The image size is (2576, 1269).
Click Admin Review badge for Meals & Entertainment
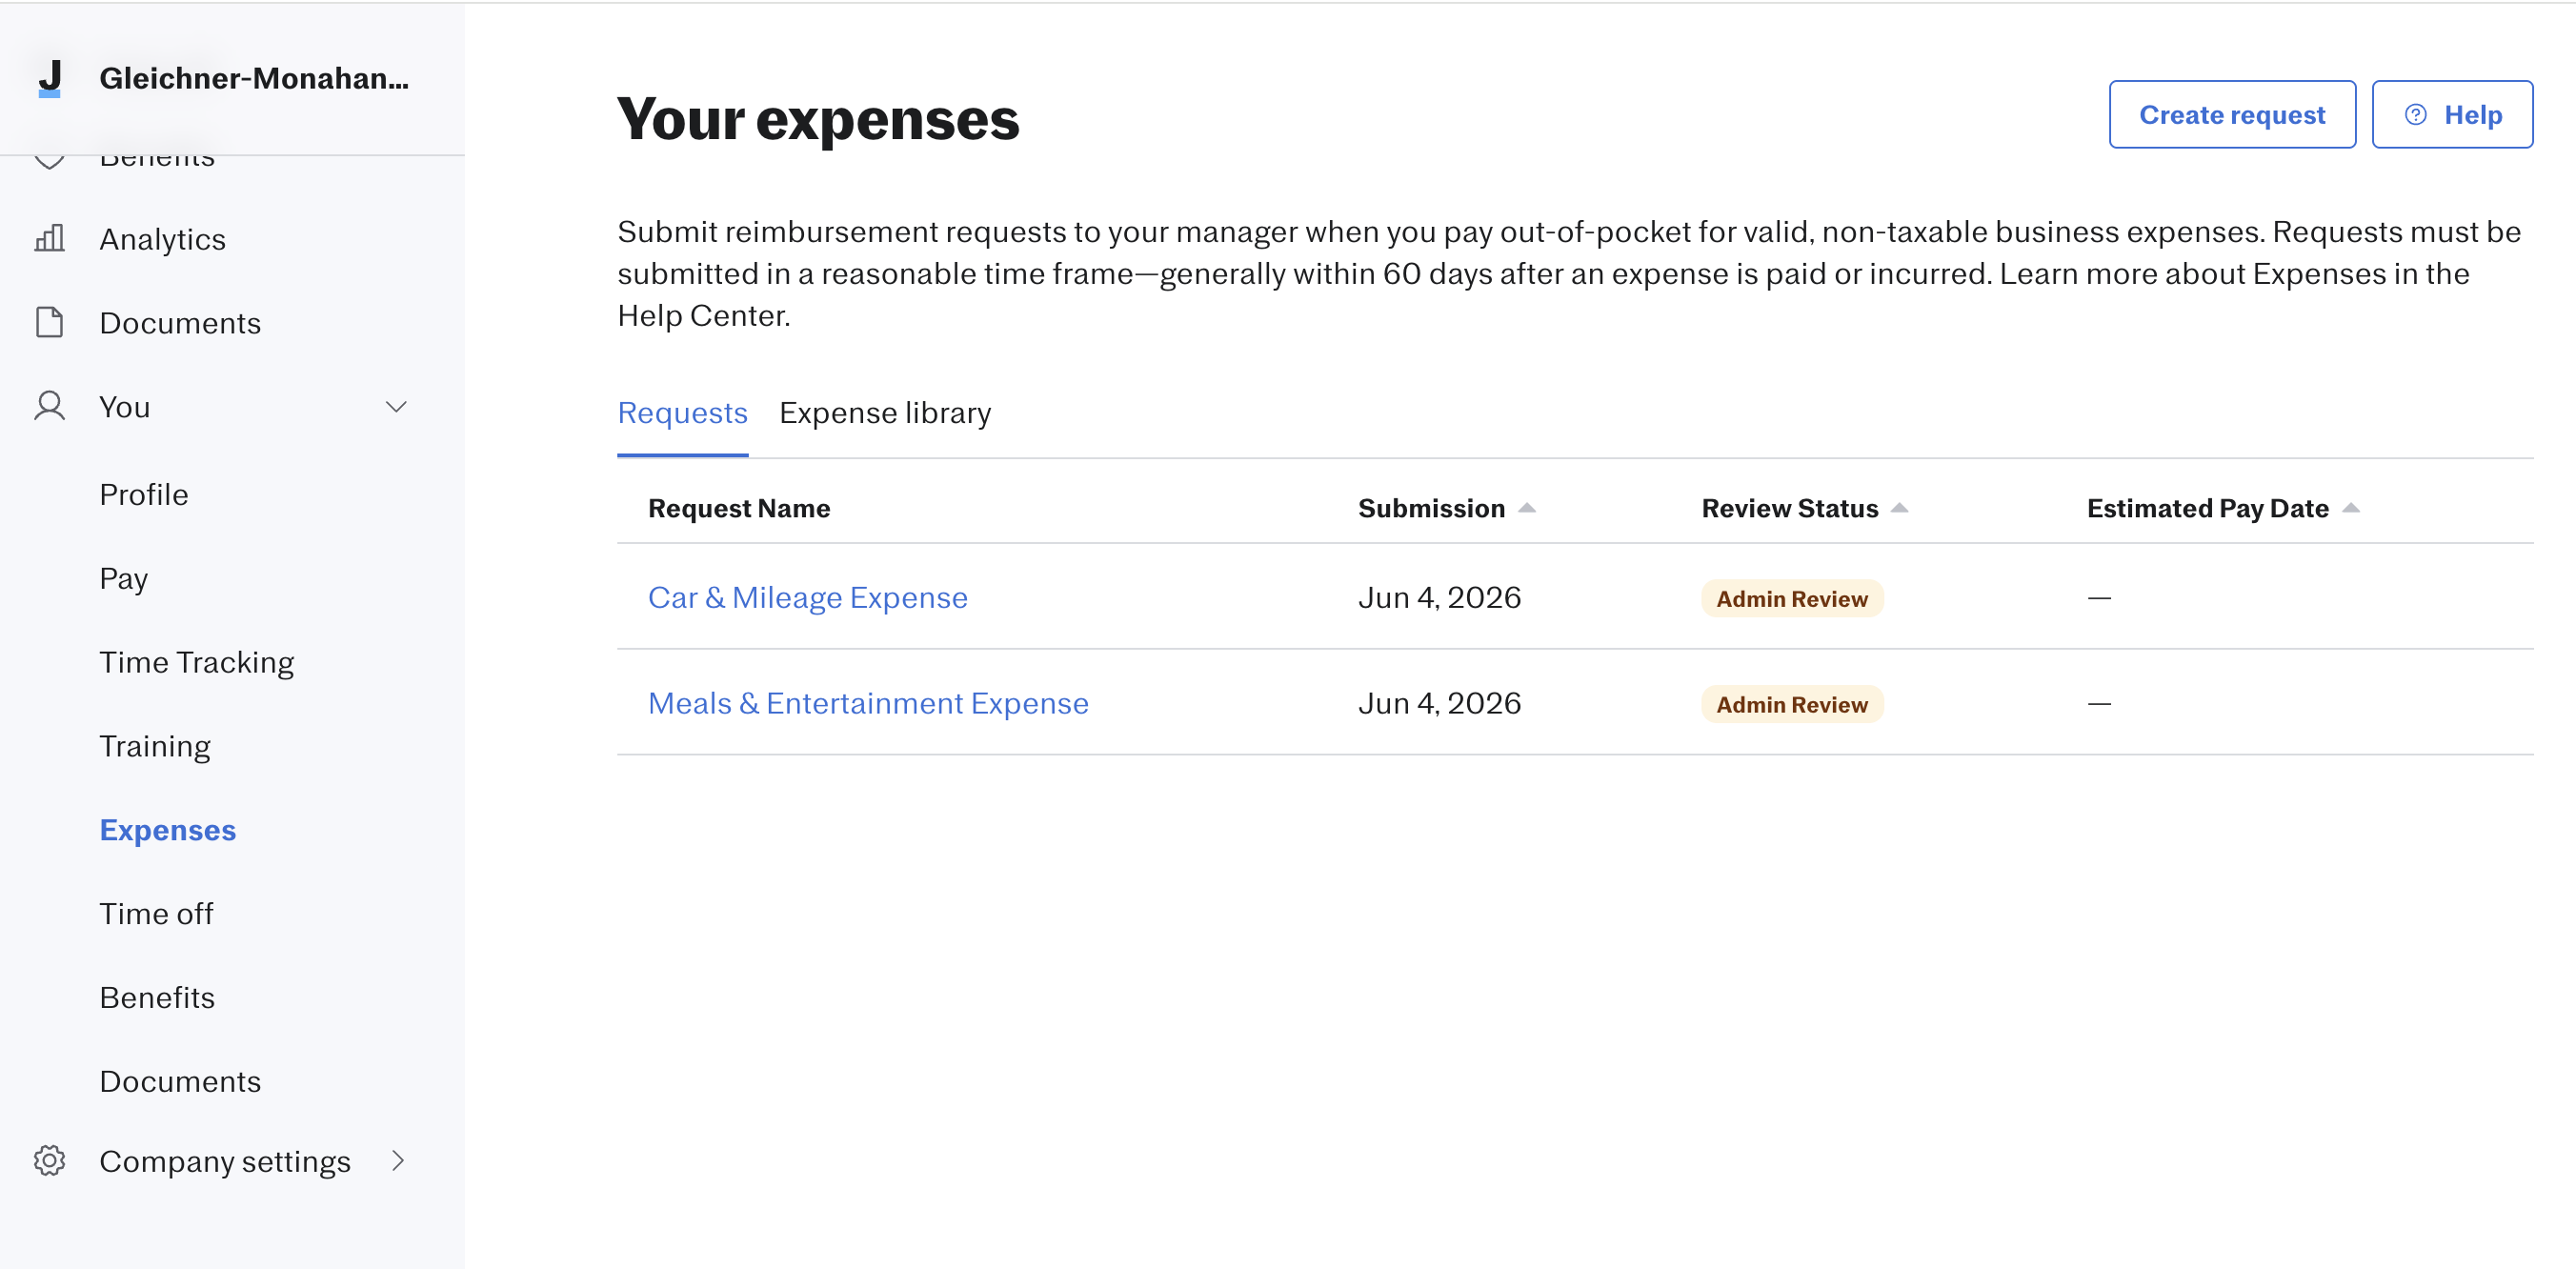(1792, 704)
